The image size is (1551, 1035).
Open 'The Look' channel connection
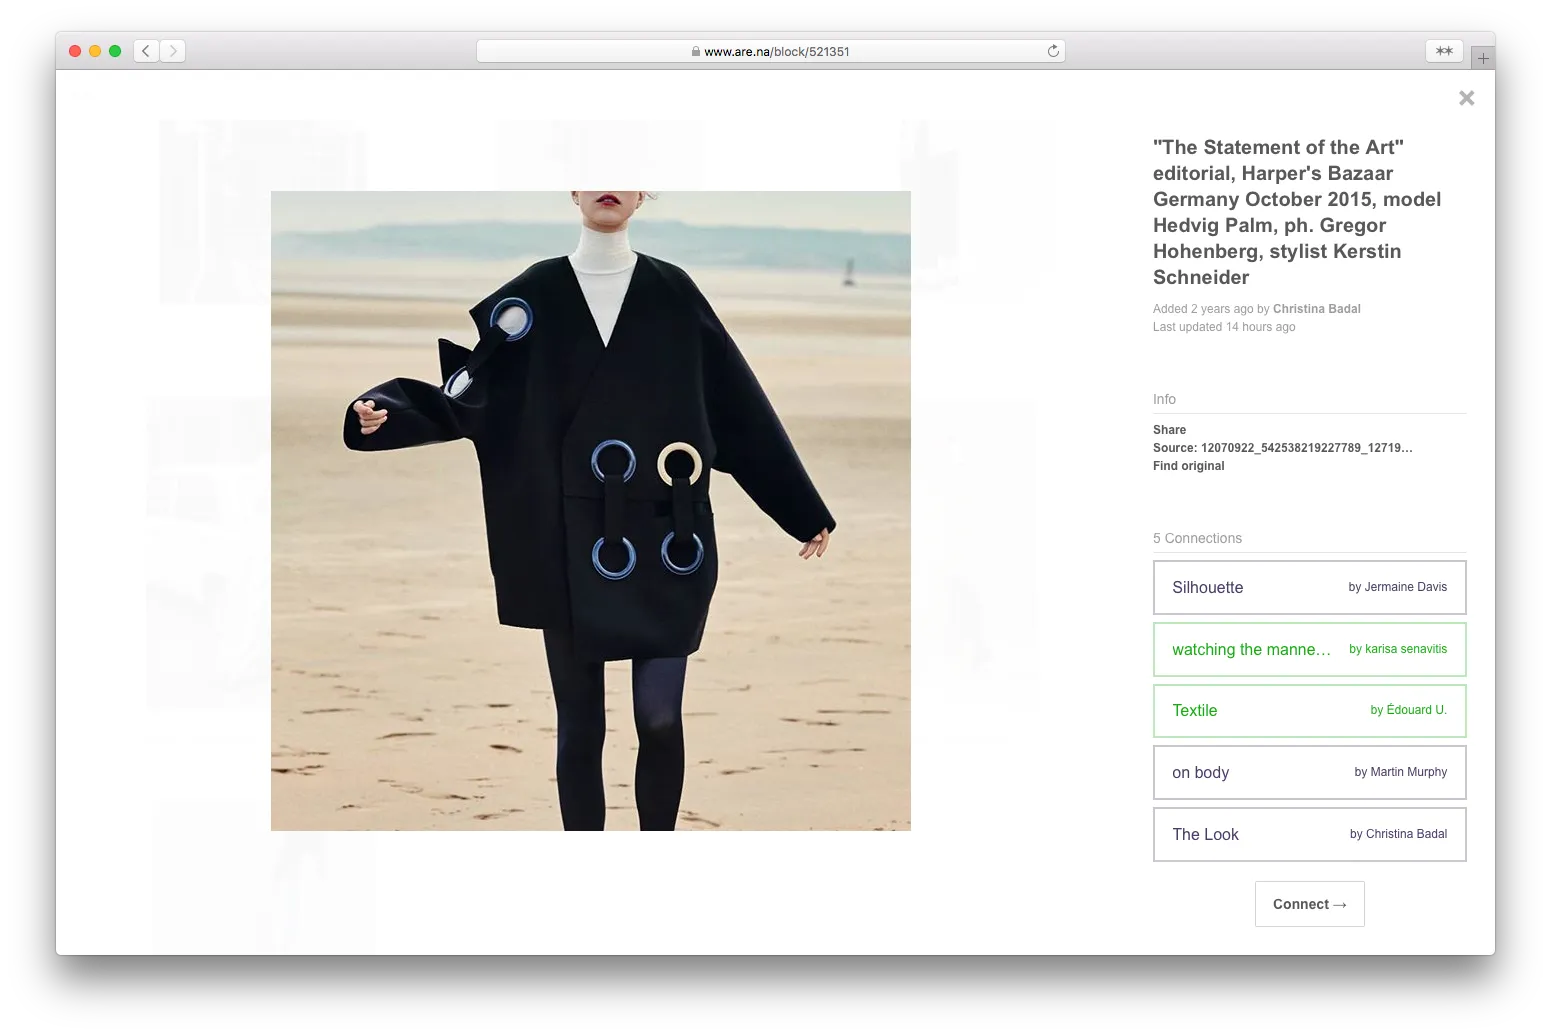pyautogui.click(x=1309, y=834)
